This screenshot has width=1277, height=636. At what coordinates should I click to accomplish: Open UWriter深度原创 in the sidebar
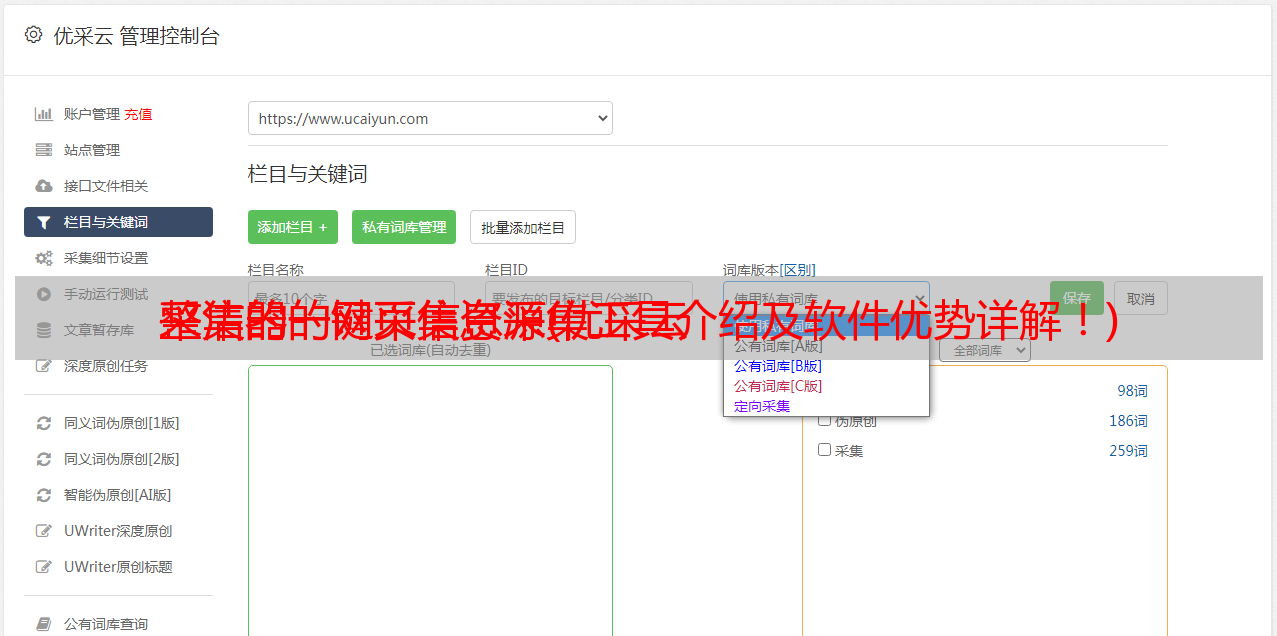click(118, 531)
